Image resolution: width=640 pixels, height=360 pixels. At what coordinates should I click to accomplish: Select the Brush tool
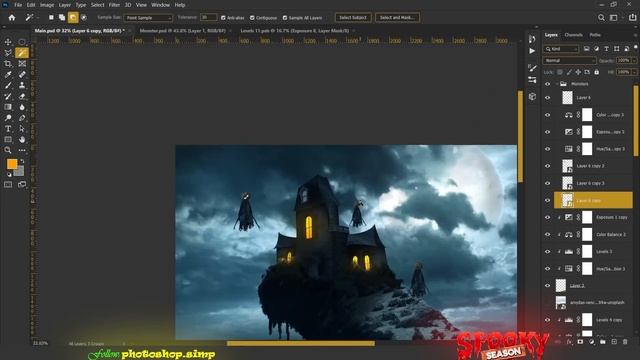pos(8,85)
